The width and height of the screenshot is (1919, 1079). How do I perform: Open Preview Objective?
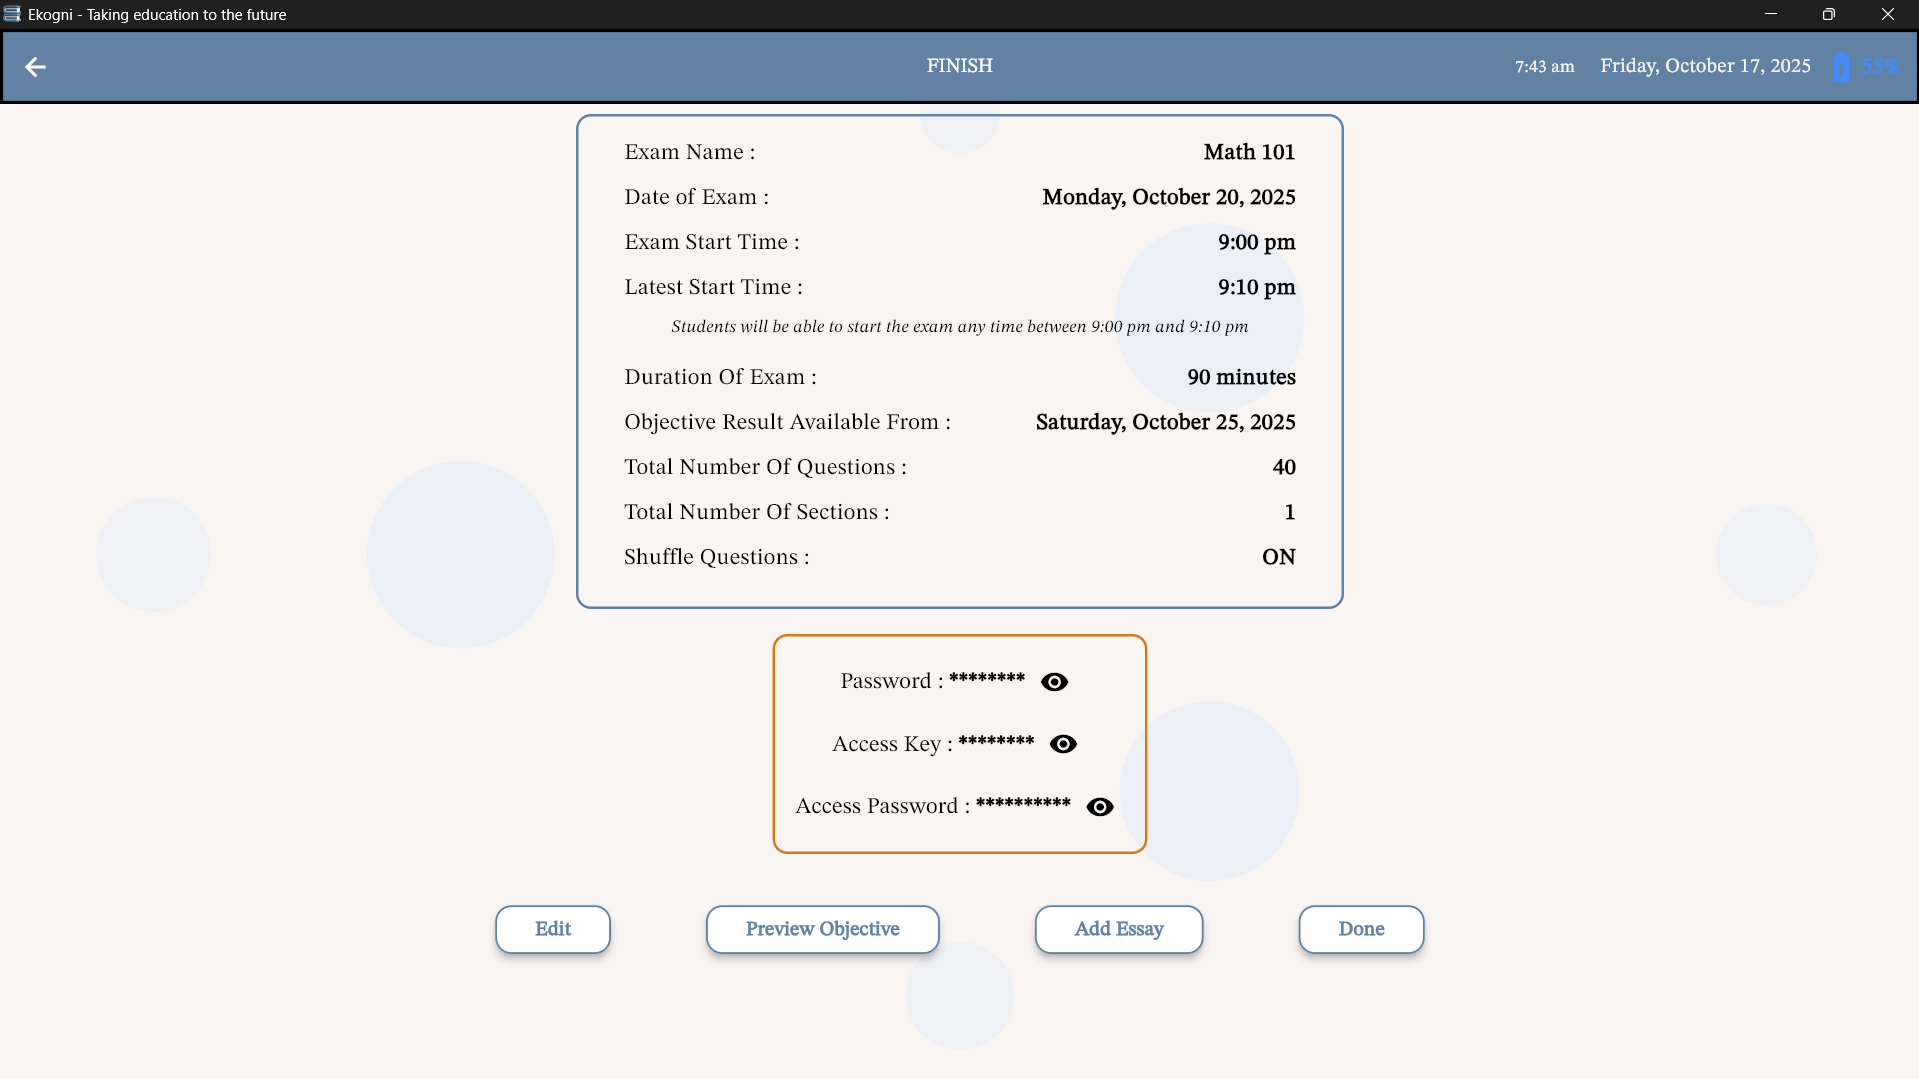click(x=822, y=929)
